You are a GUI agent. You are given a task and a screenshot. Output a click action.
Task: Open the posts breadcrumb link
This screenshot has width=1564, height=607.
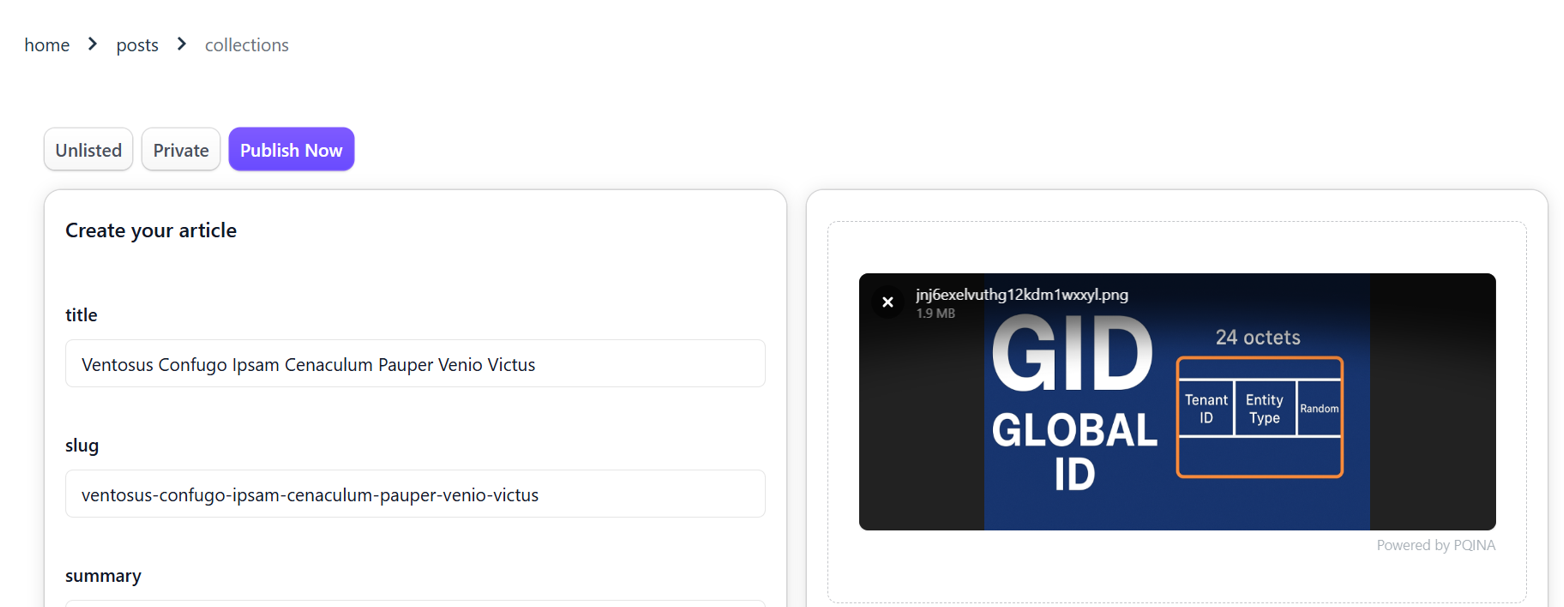pyautogui.click(x=137, y=45)
